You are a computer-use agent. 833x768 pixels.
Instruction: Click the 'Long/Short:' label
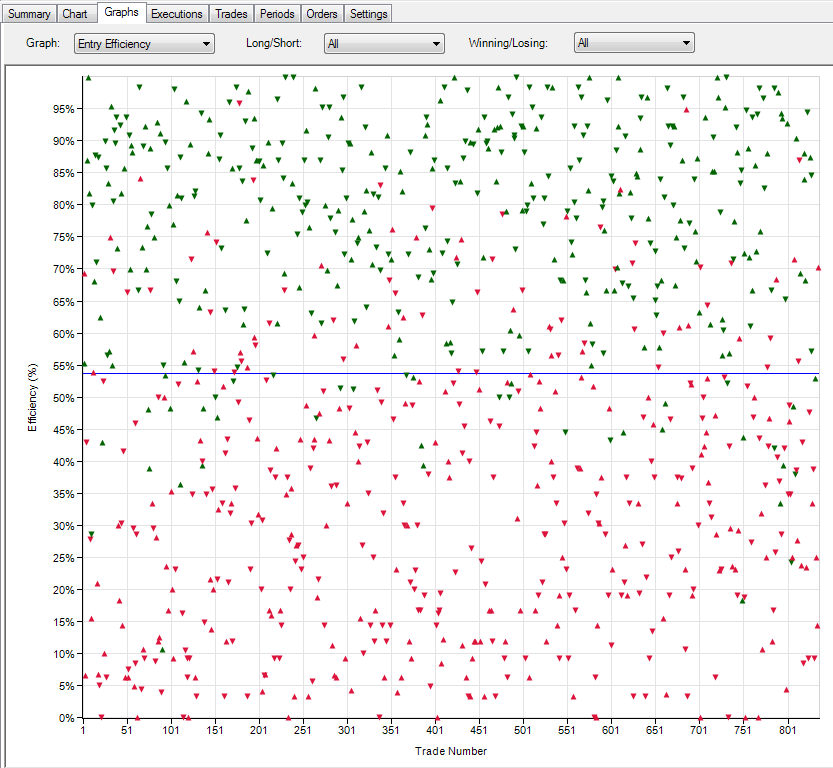[274, 43]
